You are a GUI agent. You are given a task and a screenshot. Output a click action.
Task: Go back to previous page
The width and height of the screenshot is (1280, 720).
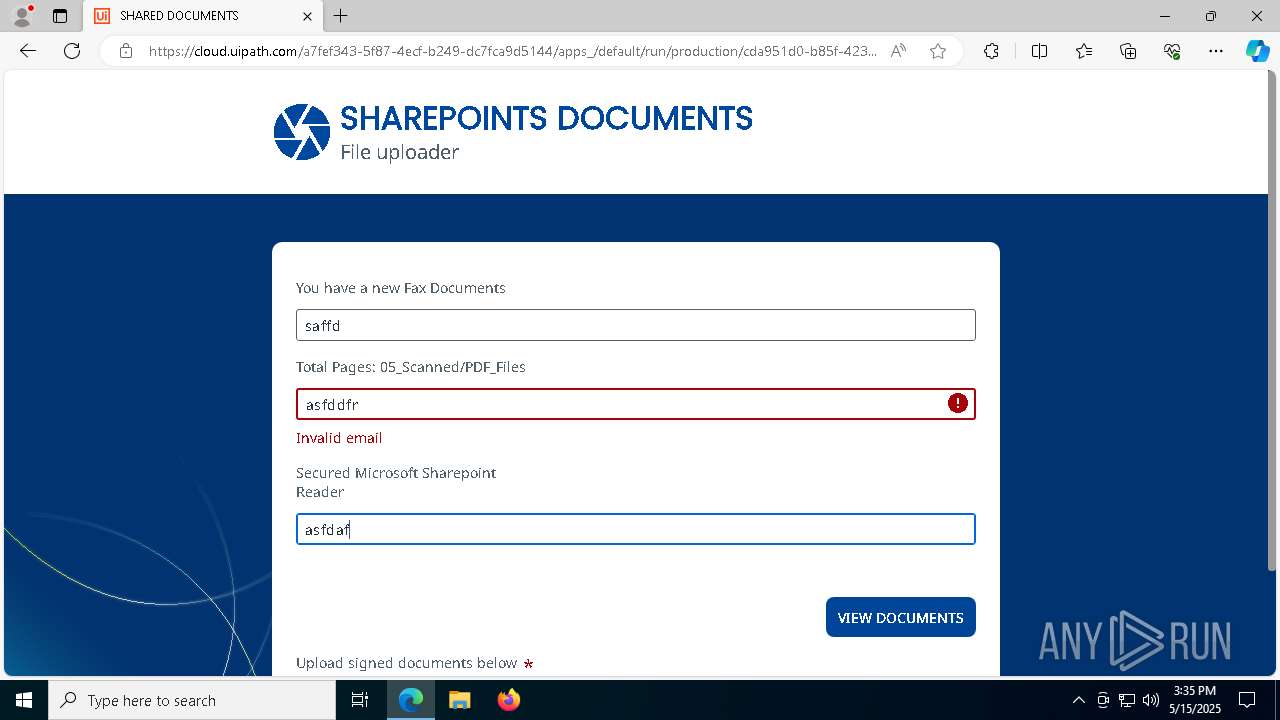pyautogui.click(x=28, y=51)
